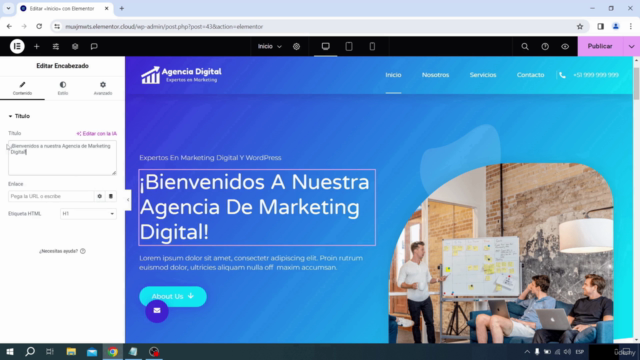Click the Expertos En Marketing Digital subtitle

(210, 158)
